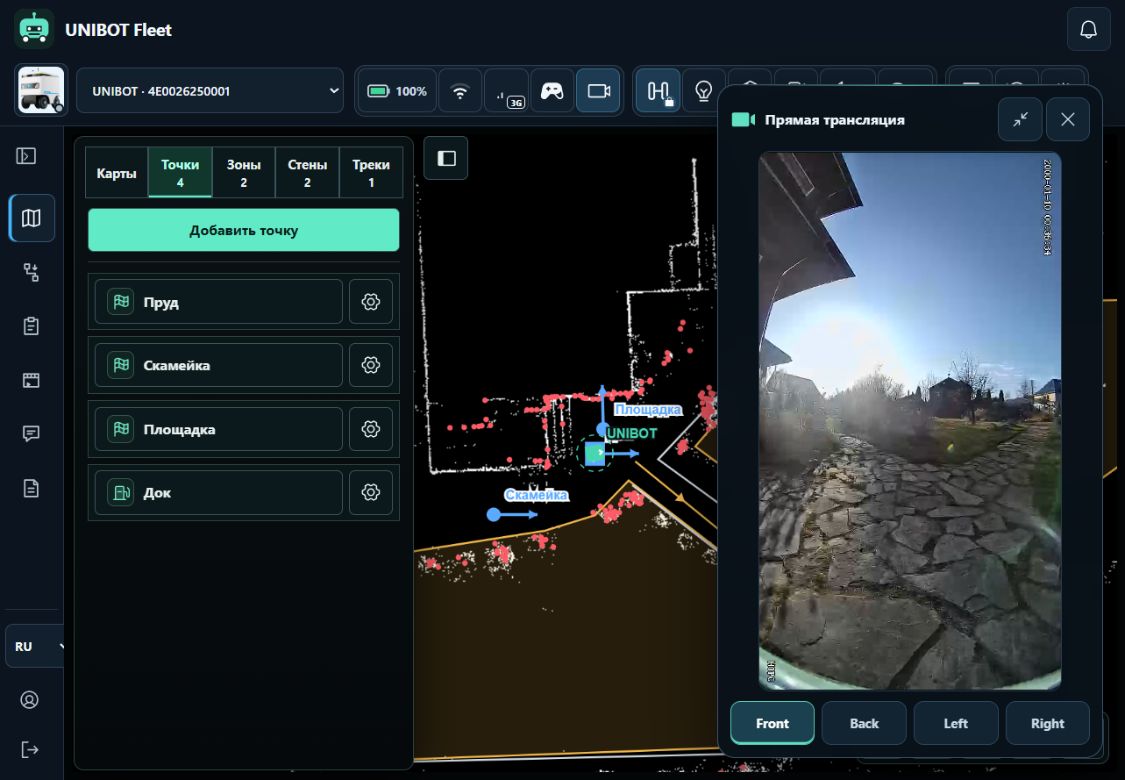Expand the left sidebar panel
Image resolution: width=1125 pixels, height=780 pixels.
27,156
